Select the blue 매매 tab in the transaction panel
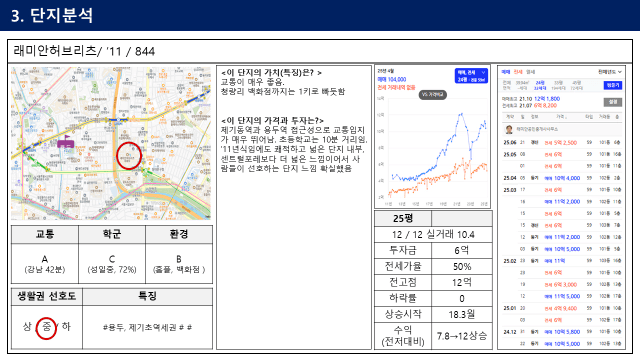 (x=505, y=72)
